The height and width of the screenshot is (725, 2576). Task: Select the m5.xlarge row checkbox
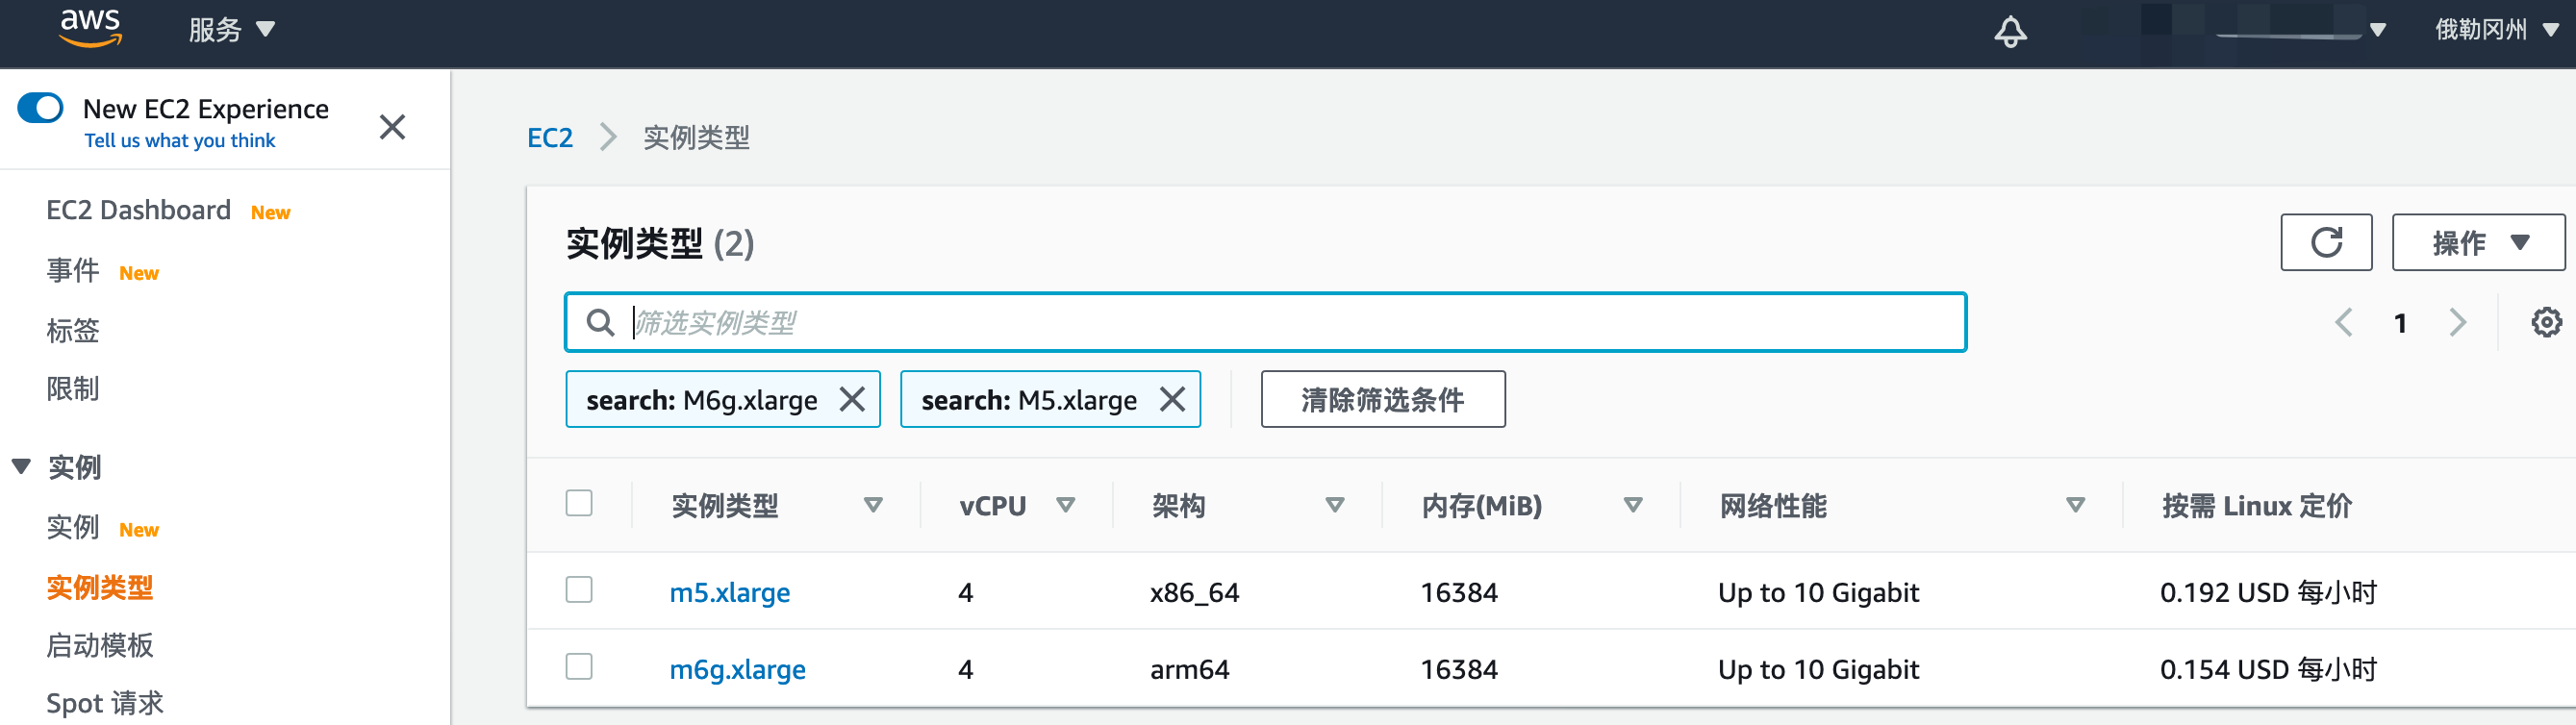[x=579, y=590]
